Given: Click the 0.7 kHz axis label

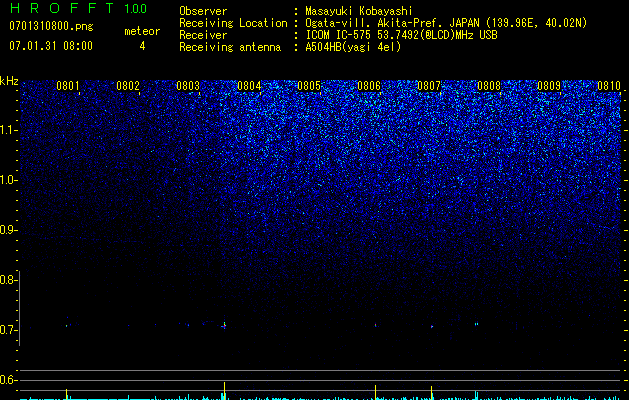Looking at the screenshot, I should [9, 330].
